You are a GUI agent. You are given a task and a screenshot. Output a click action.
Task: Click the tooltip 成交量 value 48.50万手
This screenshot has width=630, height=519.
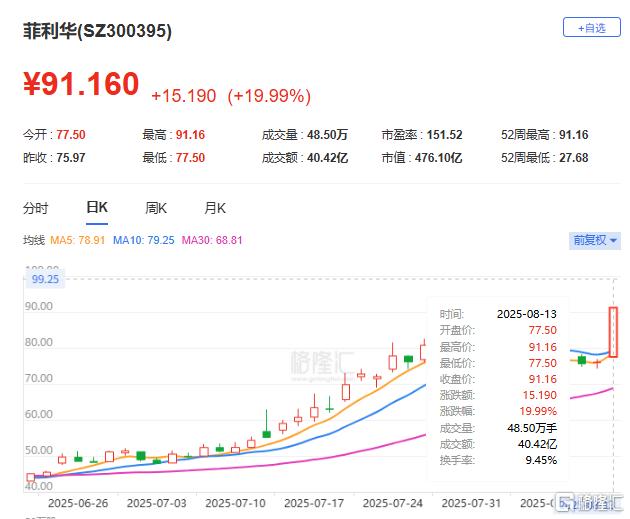coord(532,428)
